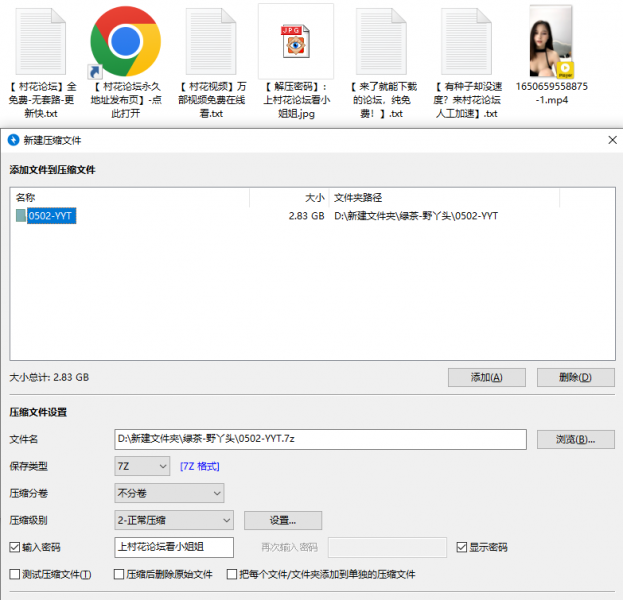Image resolution: width=623 pixels, height=600 pixels.
Task: Click the 浏览(B)... button
Action: point(575,440)
